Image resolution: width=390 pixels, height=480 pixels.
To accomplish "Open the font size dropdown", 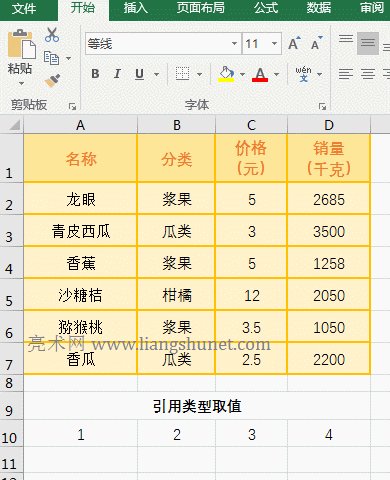I will [x=274, y=43].
